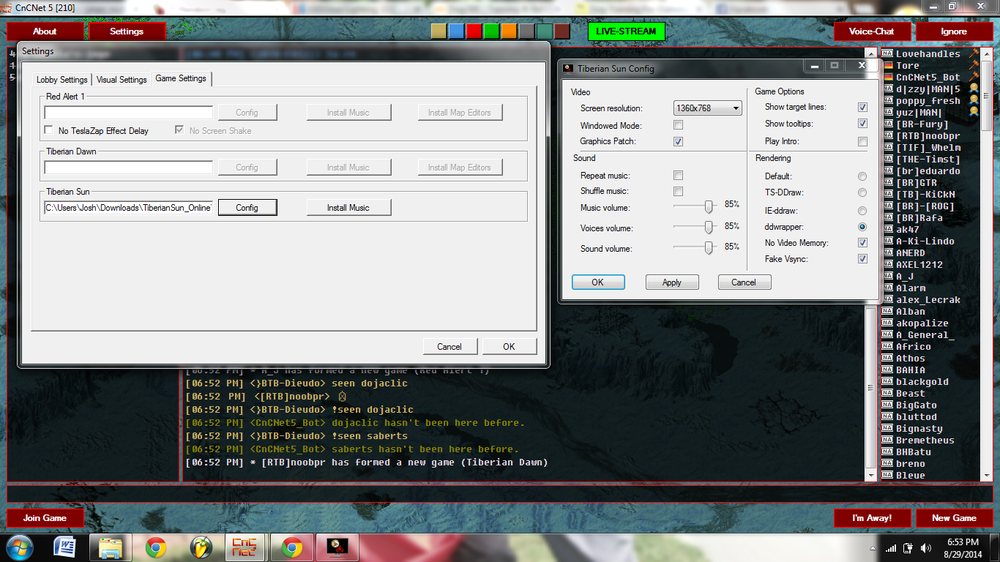This screenshot has height=562, width=1000.
Task: Click the Red Alert 1 path field
Action: 128,112
